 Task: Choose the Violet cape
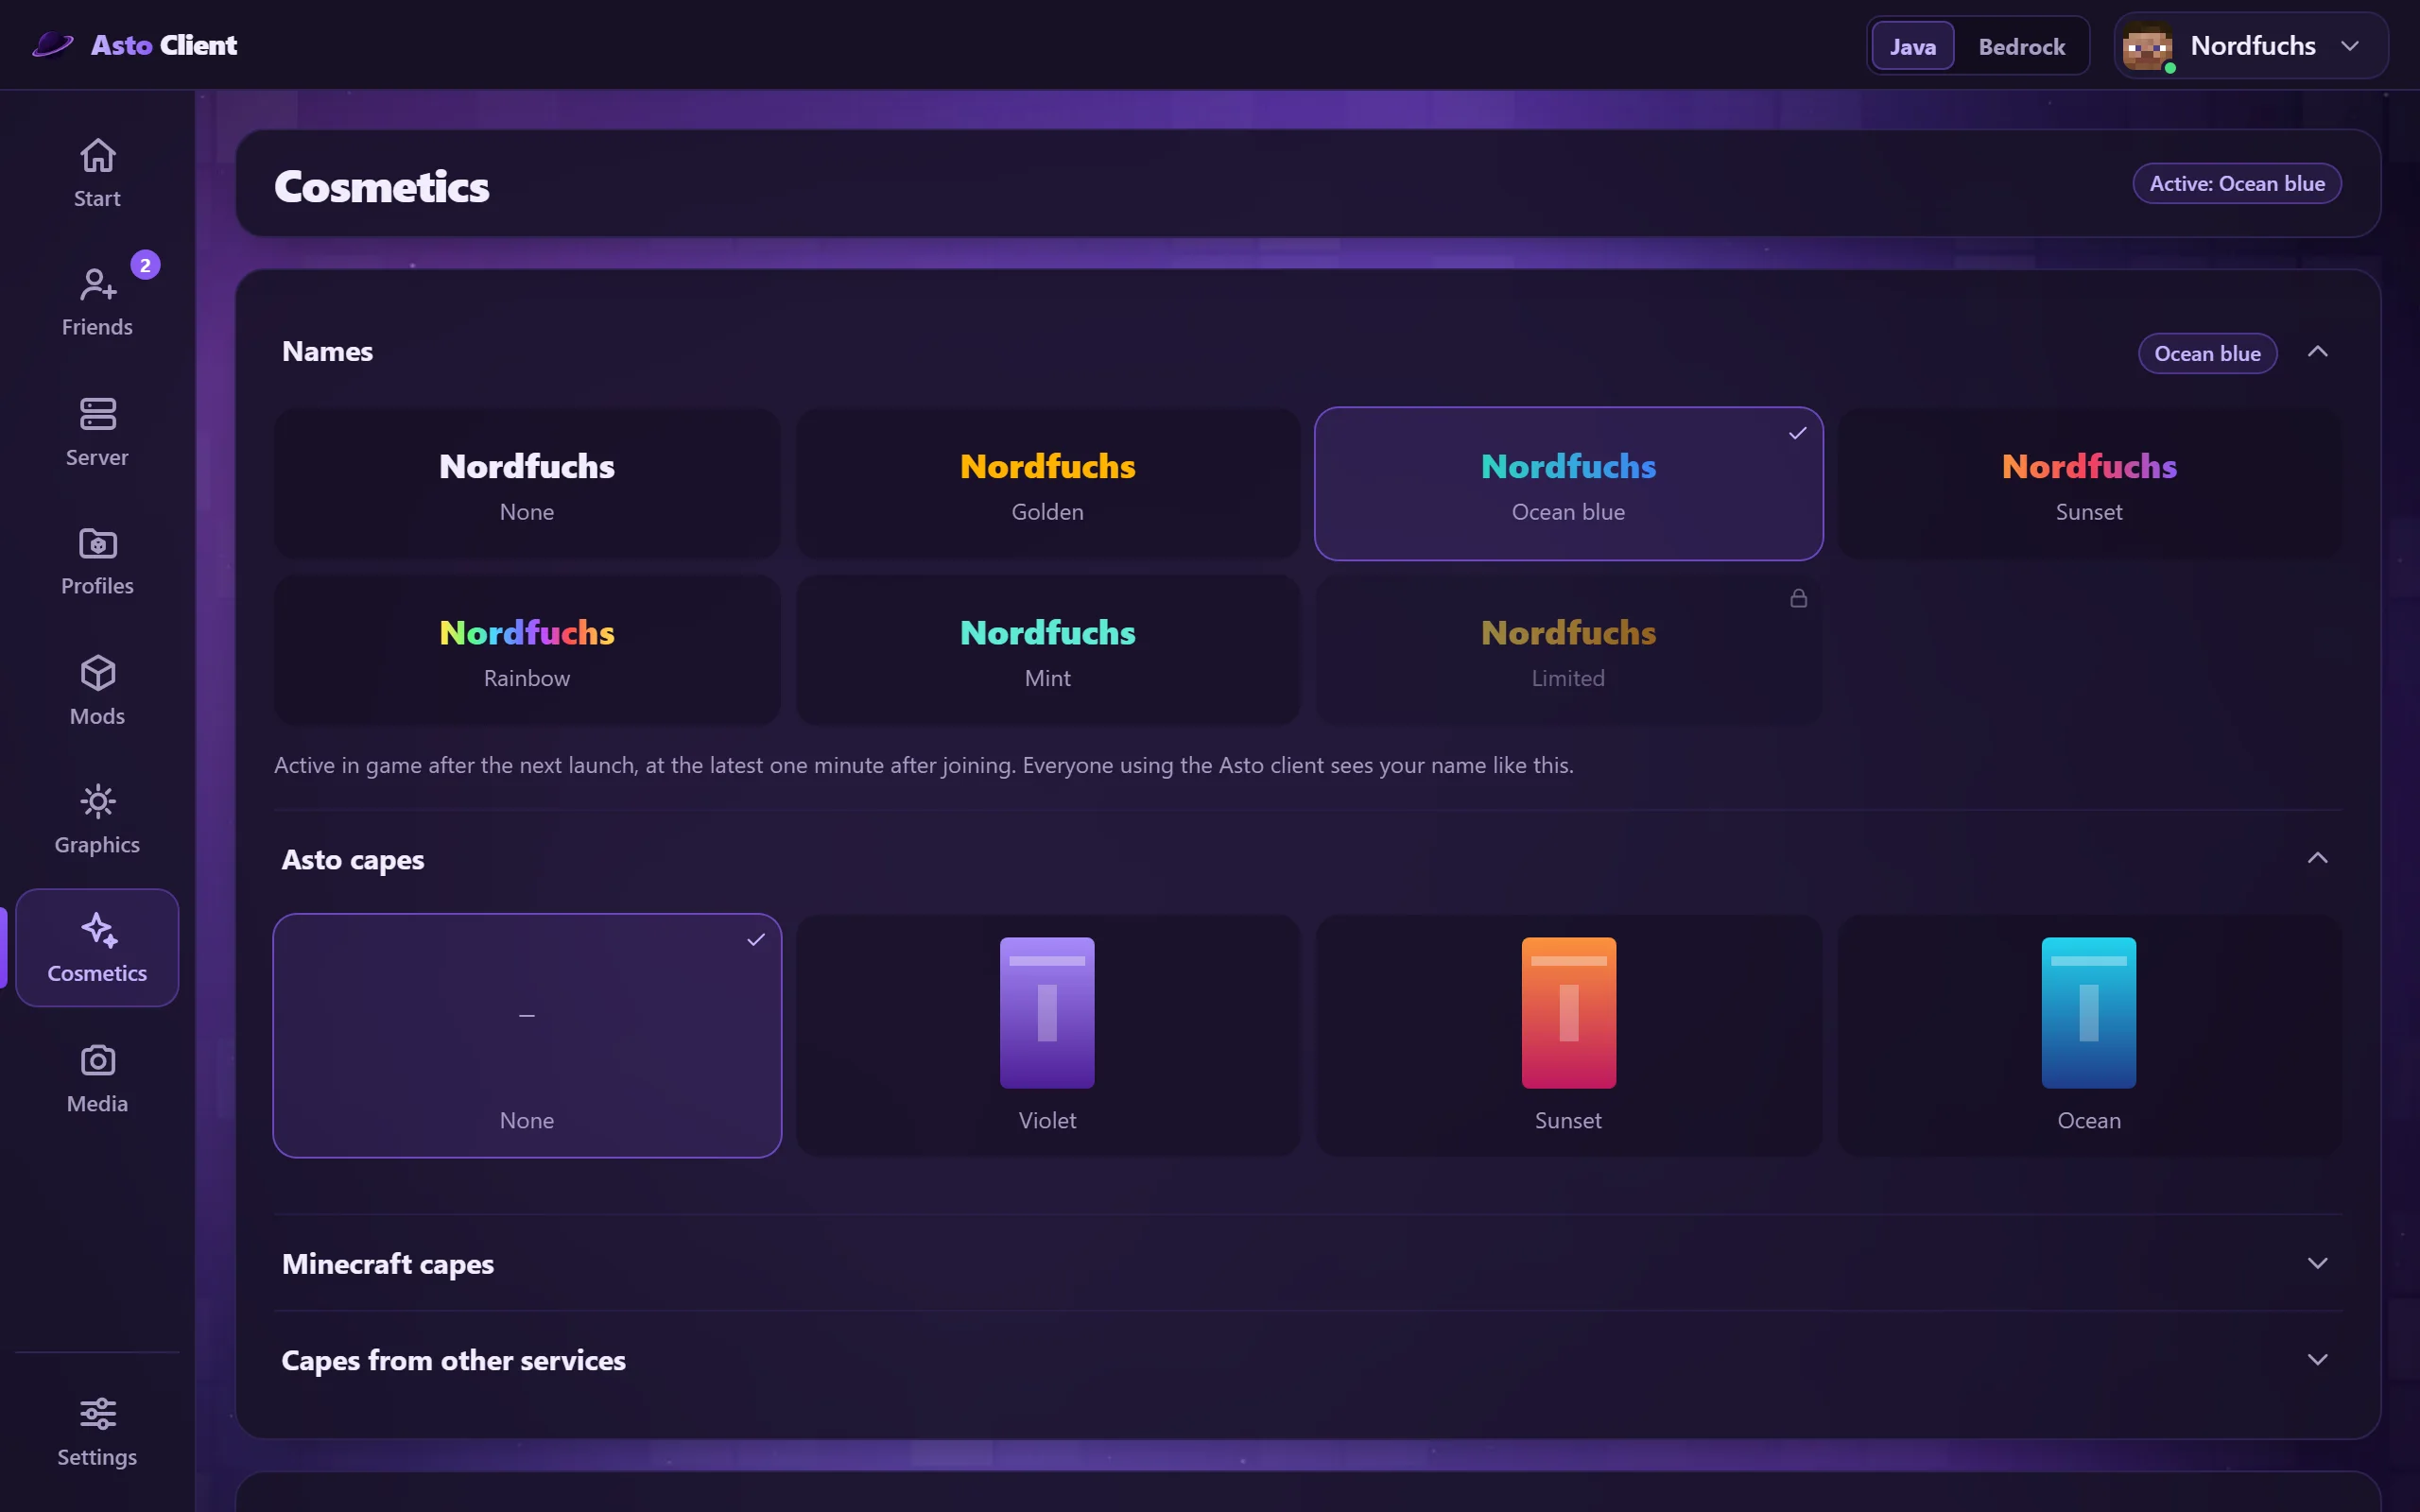tap(1047, 1035)
